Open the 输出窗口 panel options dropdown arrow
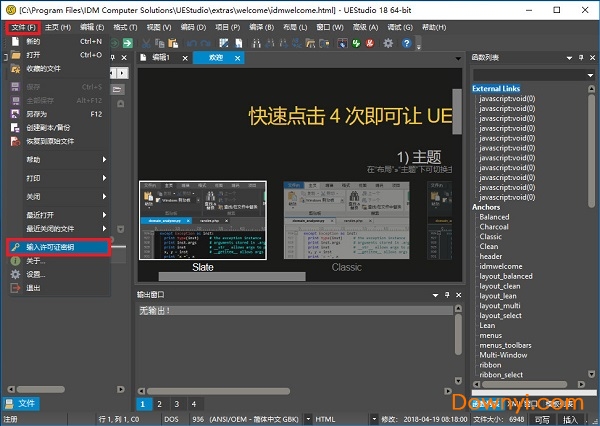 [435, 295]
